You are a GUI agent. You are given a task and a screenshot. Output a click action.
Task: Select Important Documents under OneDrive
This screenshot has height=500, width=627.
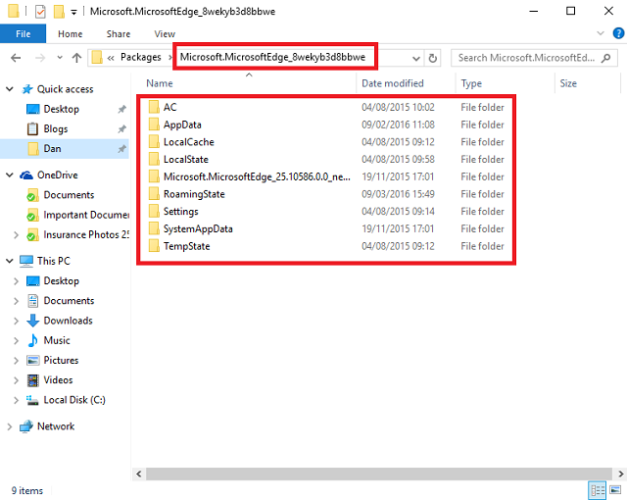[x=86, y=215]
